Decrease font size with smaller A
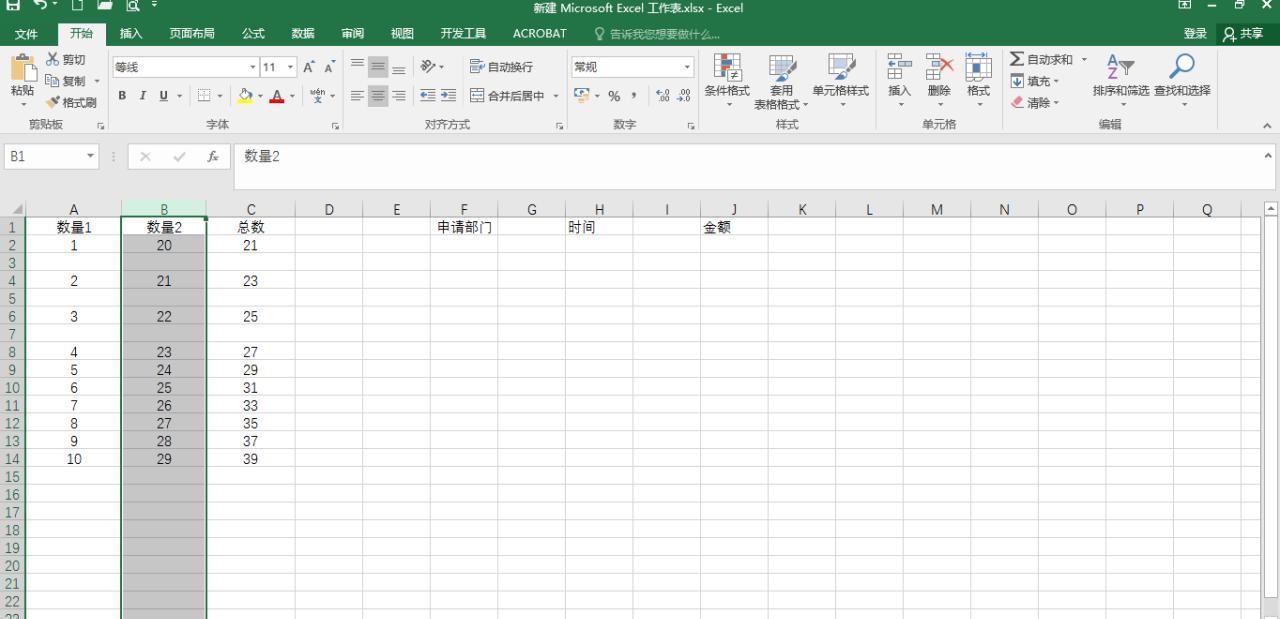 point(328,67)
